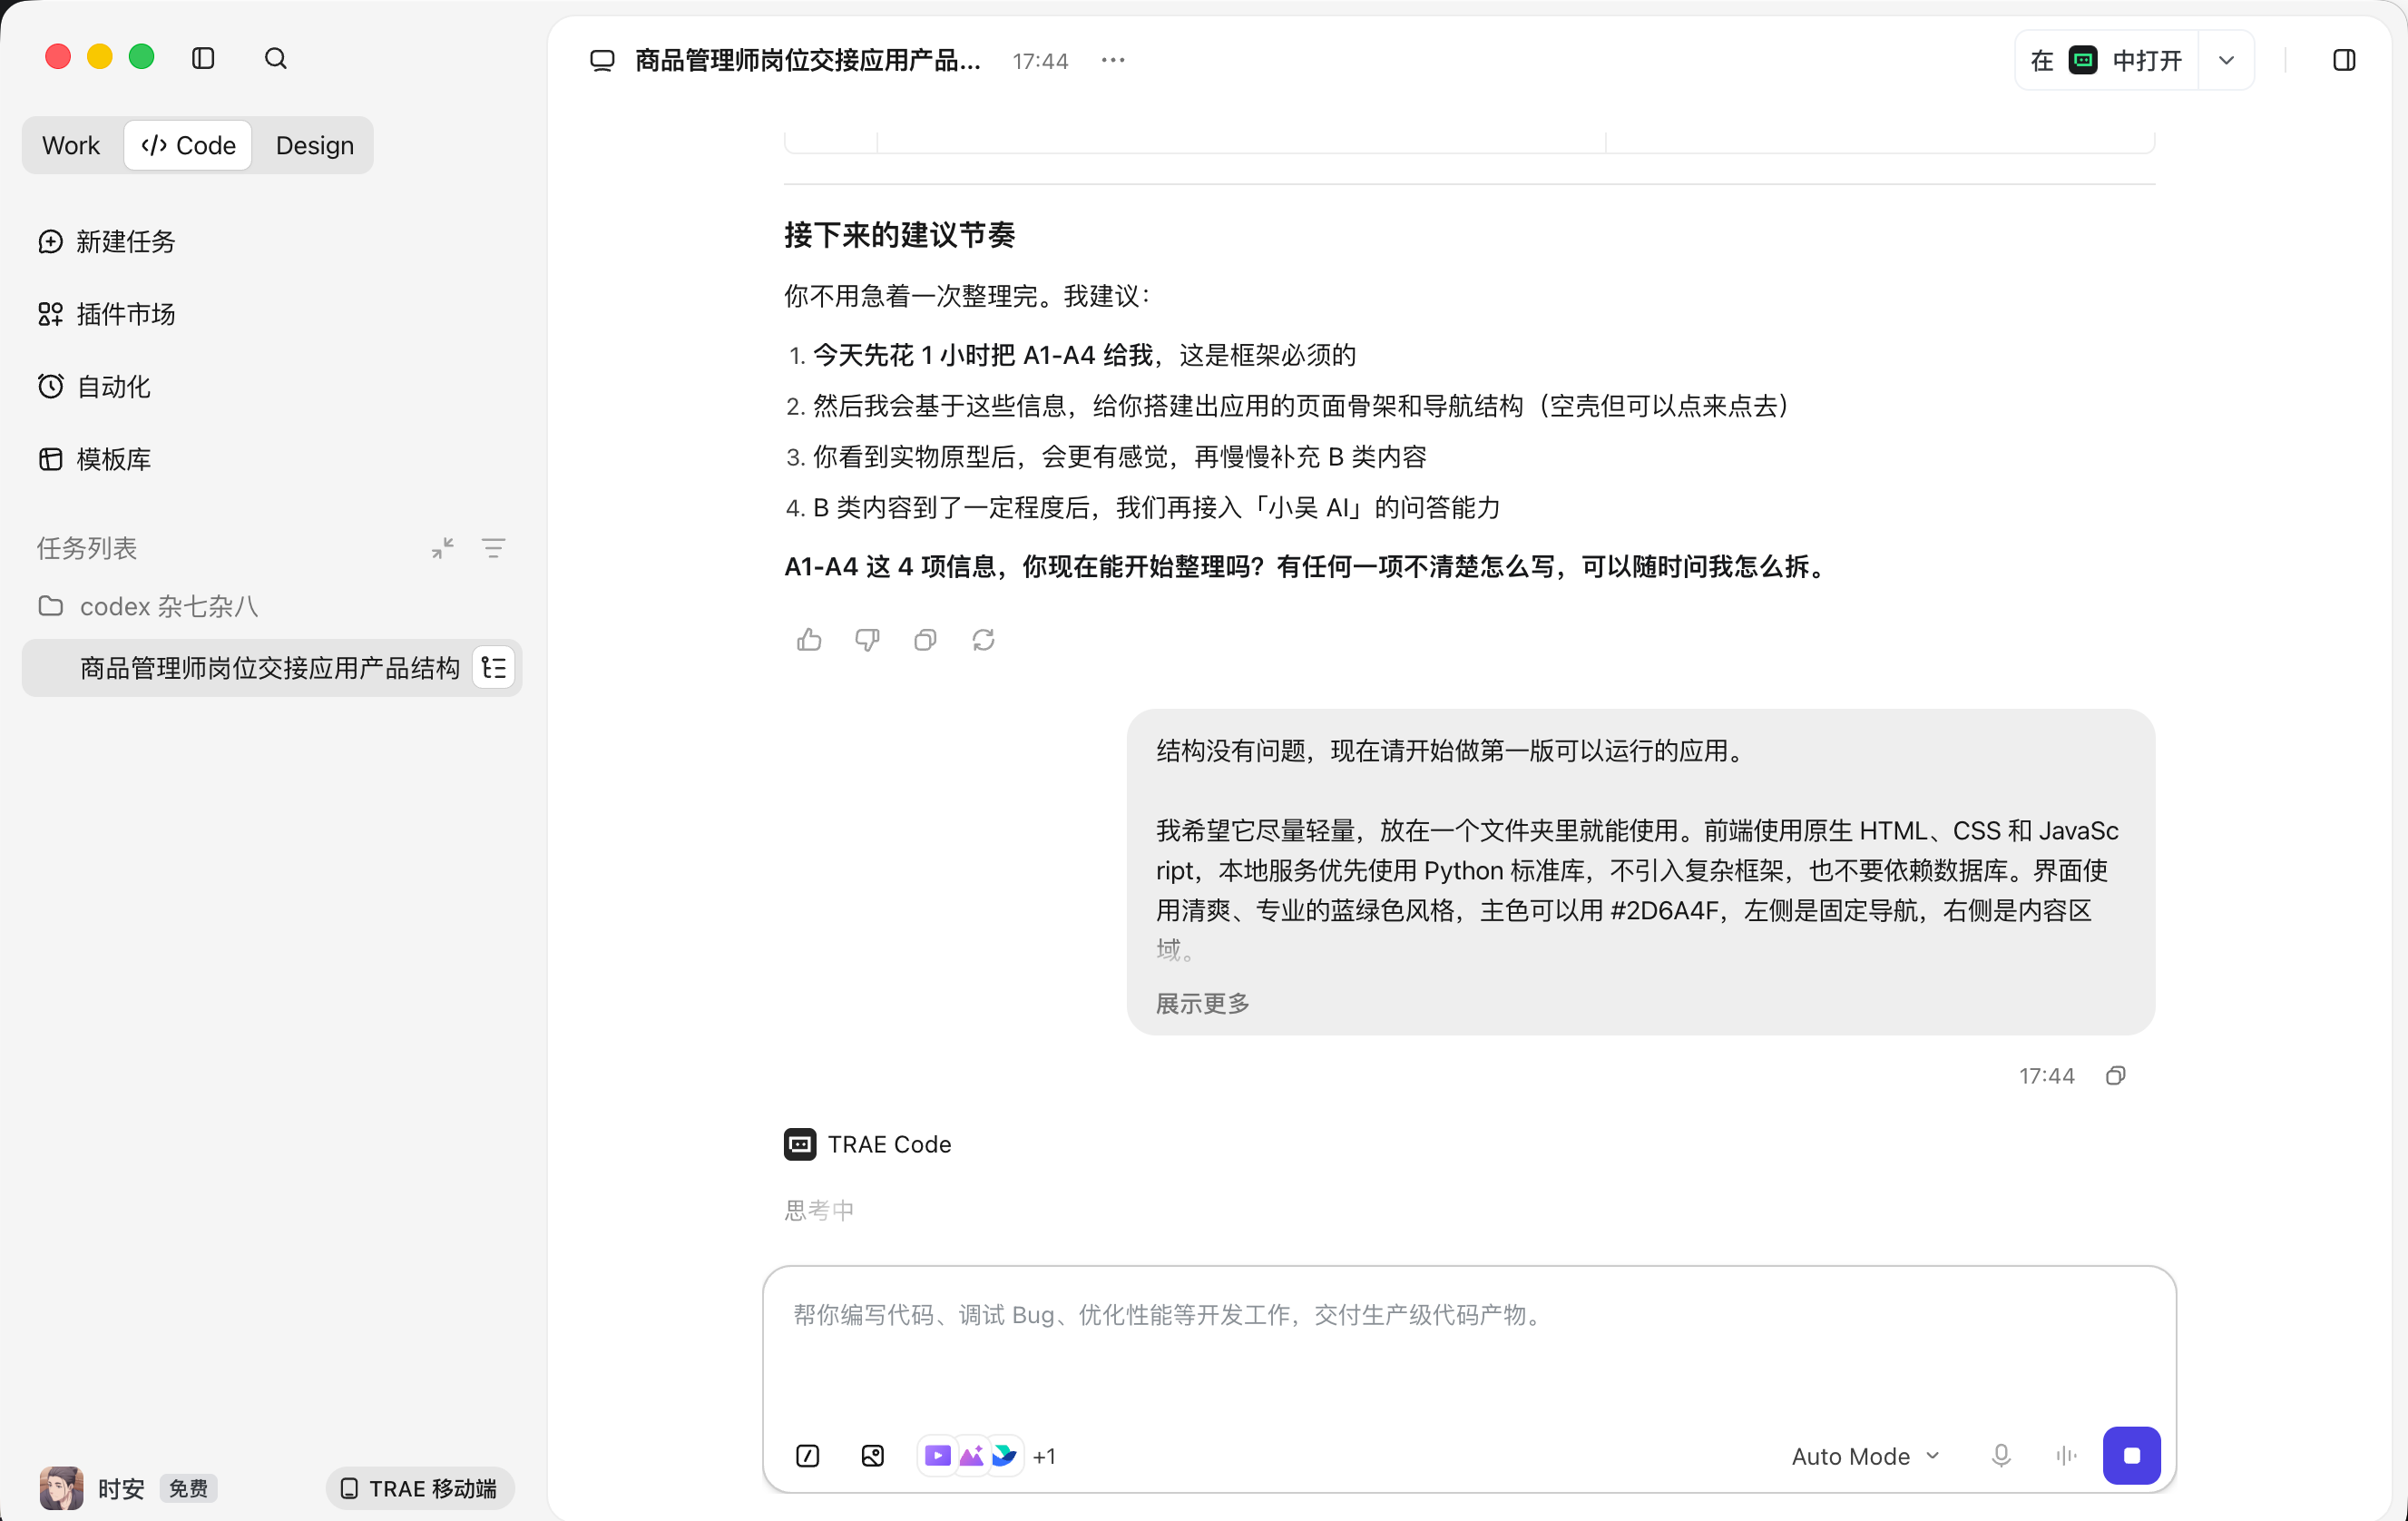Viewport: 2408px width, 1521px height.
Task: Start voice input with microphone icon
Action: [x=2001, y=1456]
